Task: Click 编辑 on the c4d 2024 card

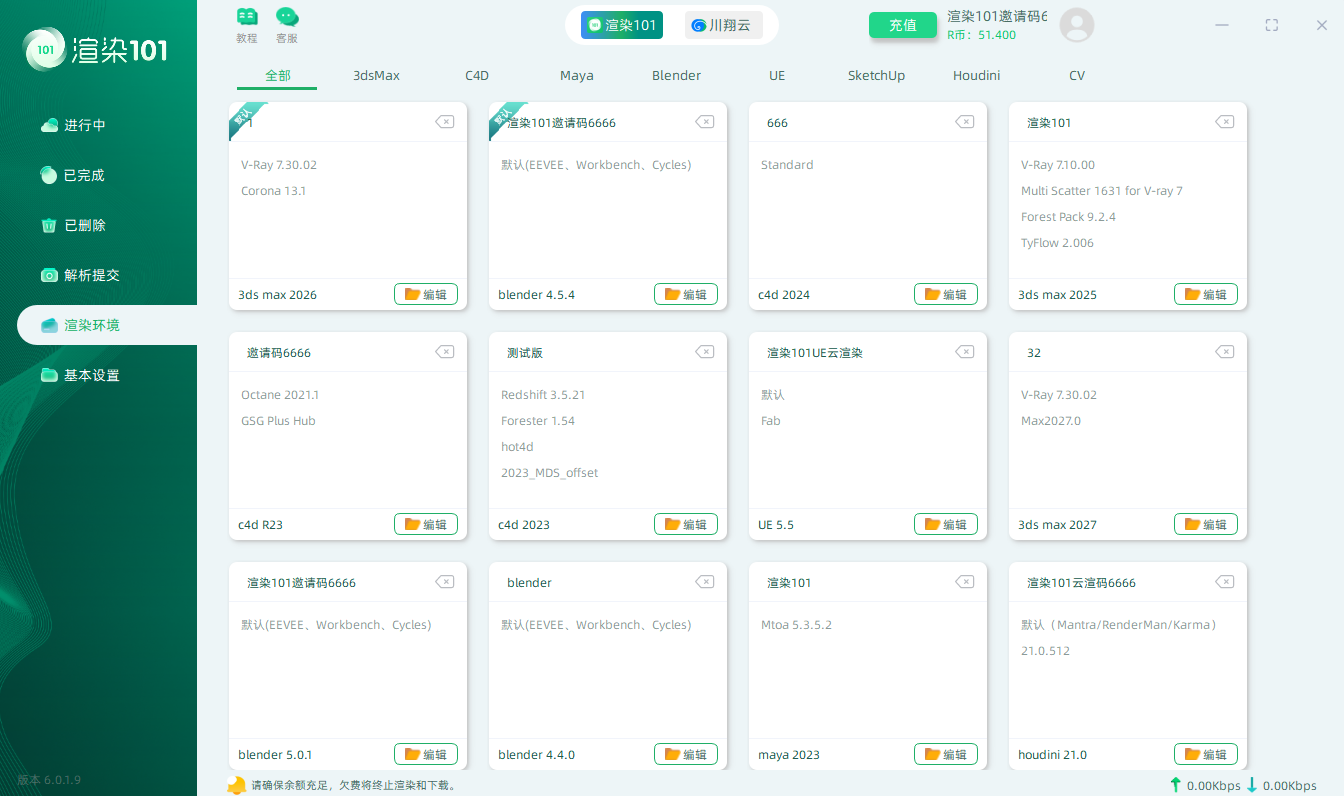Action: click(x=946, y=294)
